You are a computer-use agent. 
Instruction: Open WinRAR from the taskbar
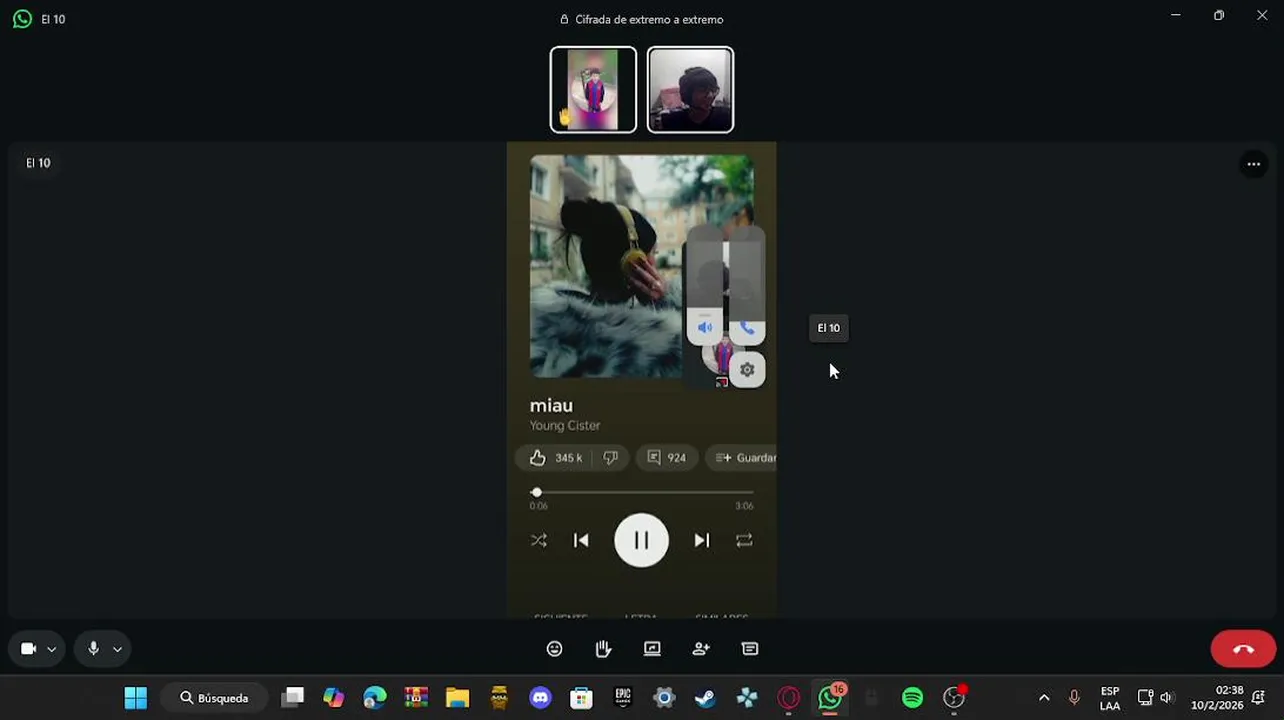coord(416,698)
